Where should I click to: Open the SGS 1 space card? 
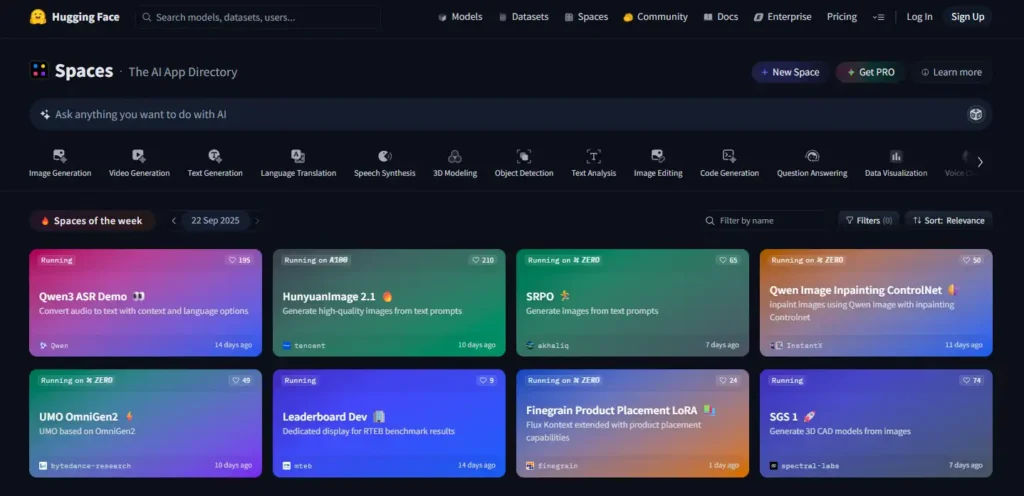click(876, 424)
